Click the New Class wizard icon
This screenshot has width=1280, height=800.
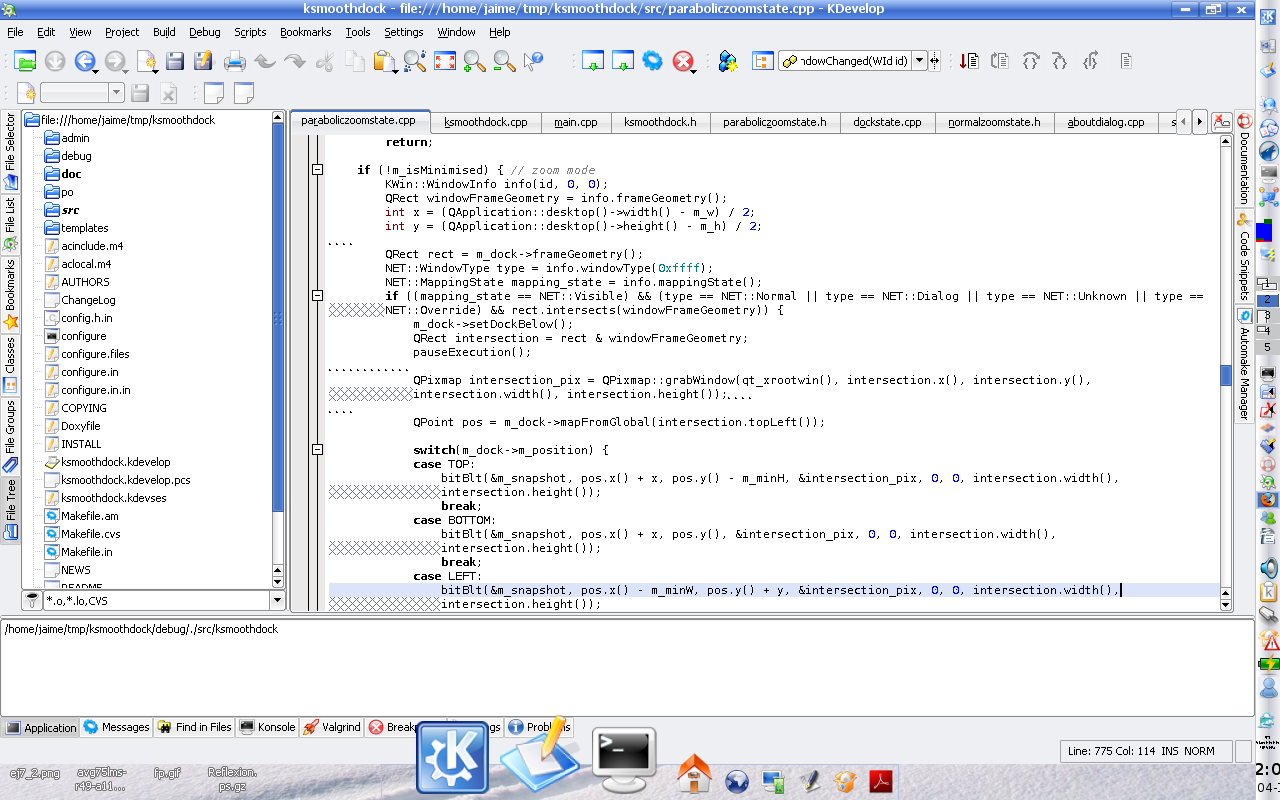coord(728,61)
